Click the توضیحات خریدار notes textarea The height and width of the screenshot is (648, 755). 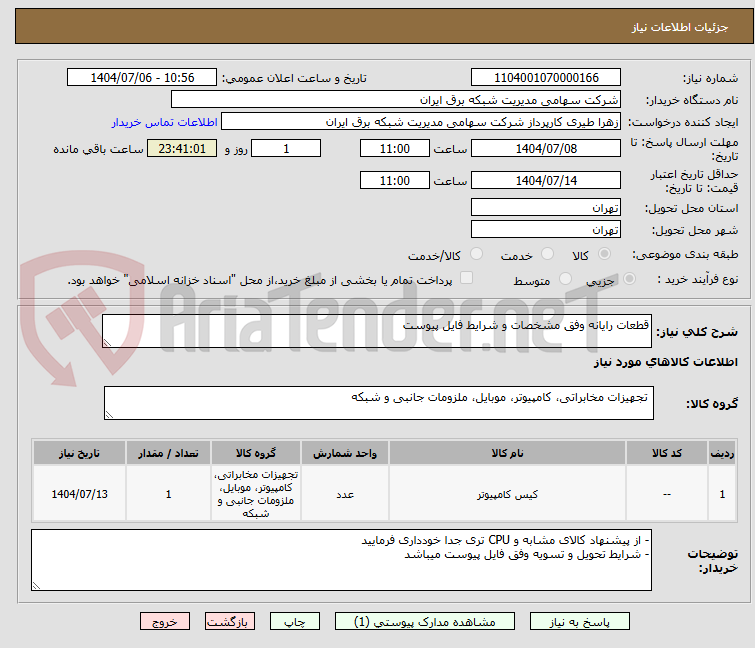[x=341, y=560]
